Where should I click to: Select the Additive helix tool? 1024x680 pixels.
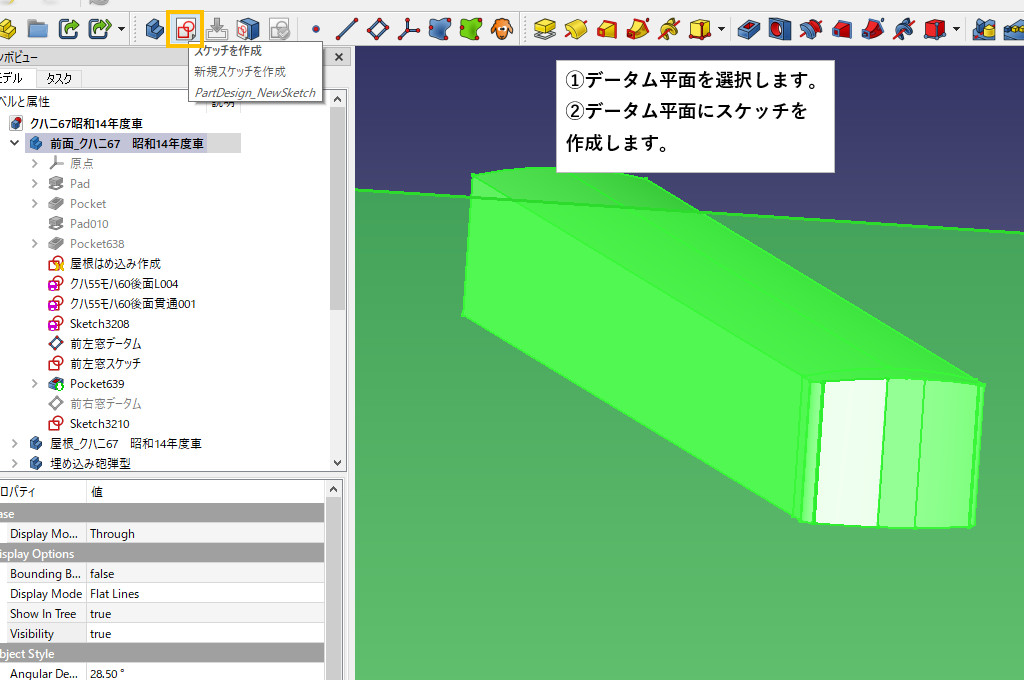(x=669, y=29)
